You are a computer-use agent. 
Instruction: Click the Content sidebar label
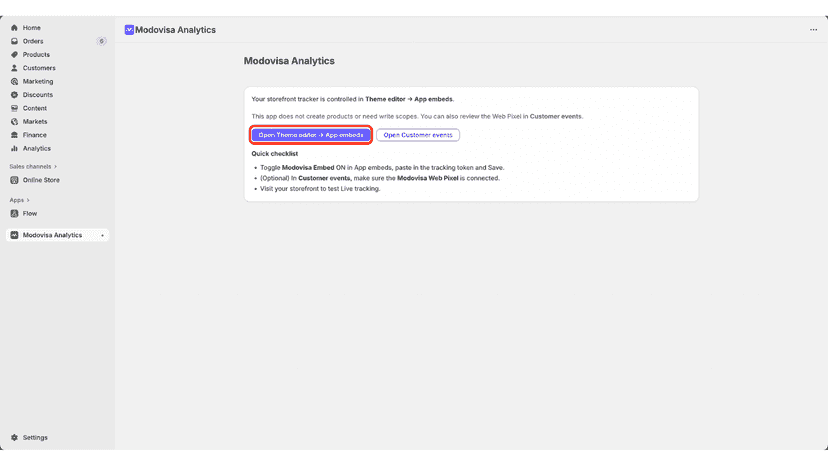pos(34,108)
